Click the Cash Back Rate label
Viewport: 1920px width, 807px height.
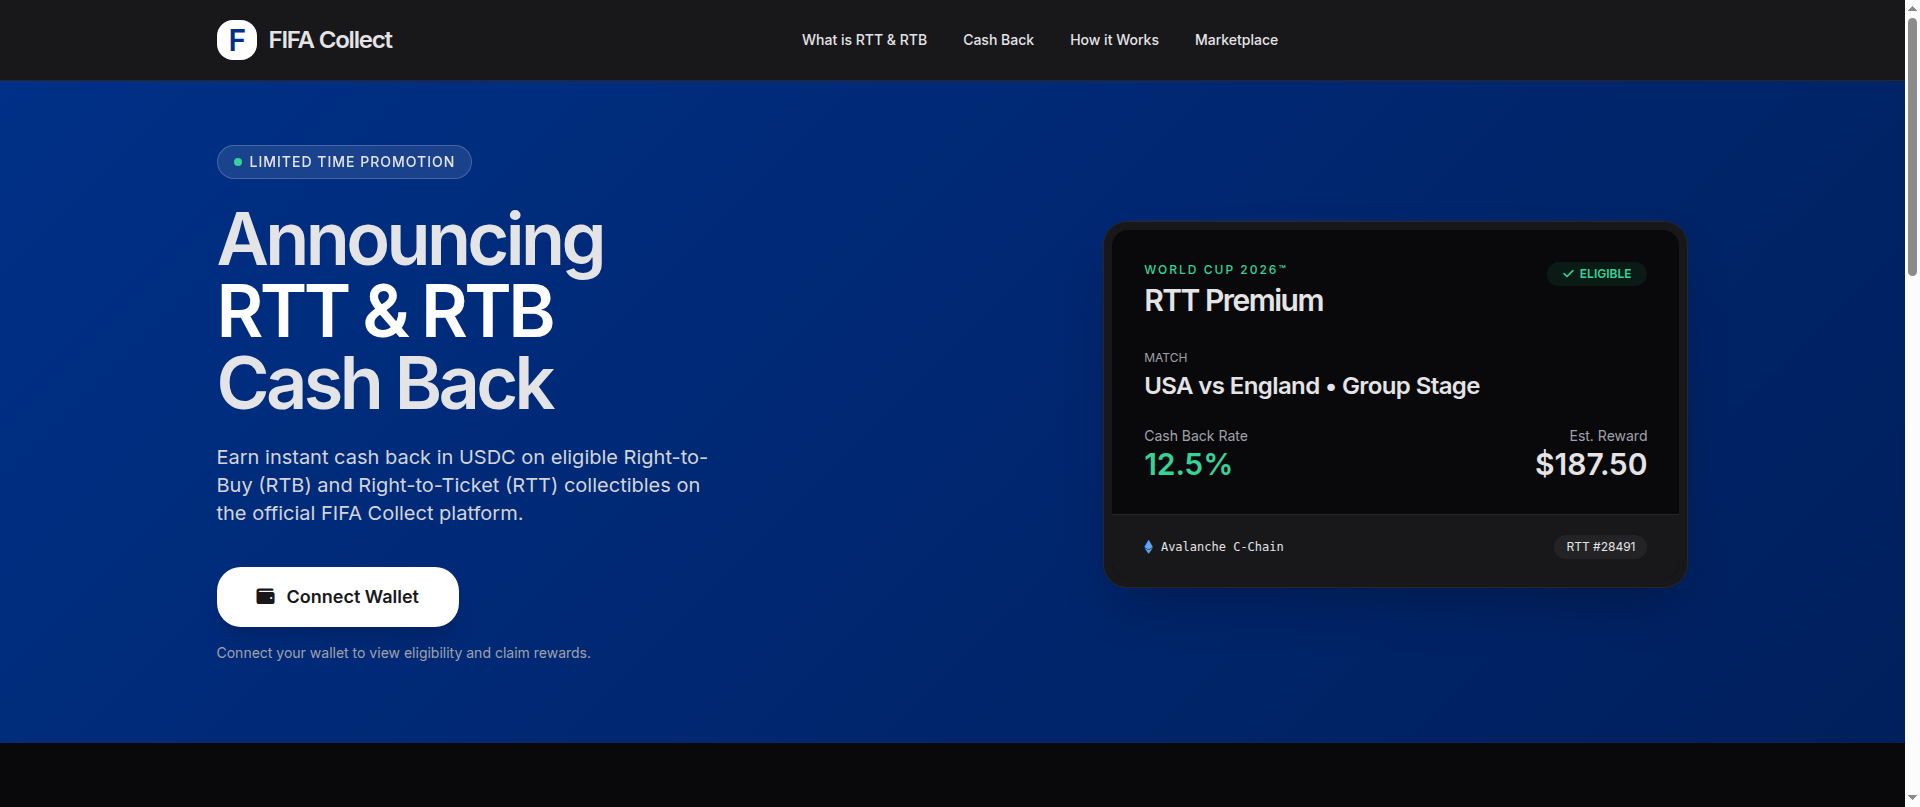pos(1195,436)
